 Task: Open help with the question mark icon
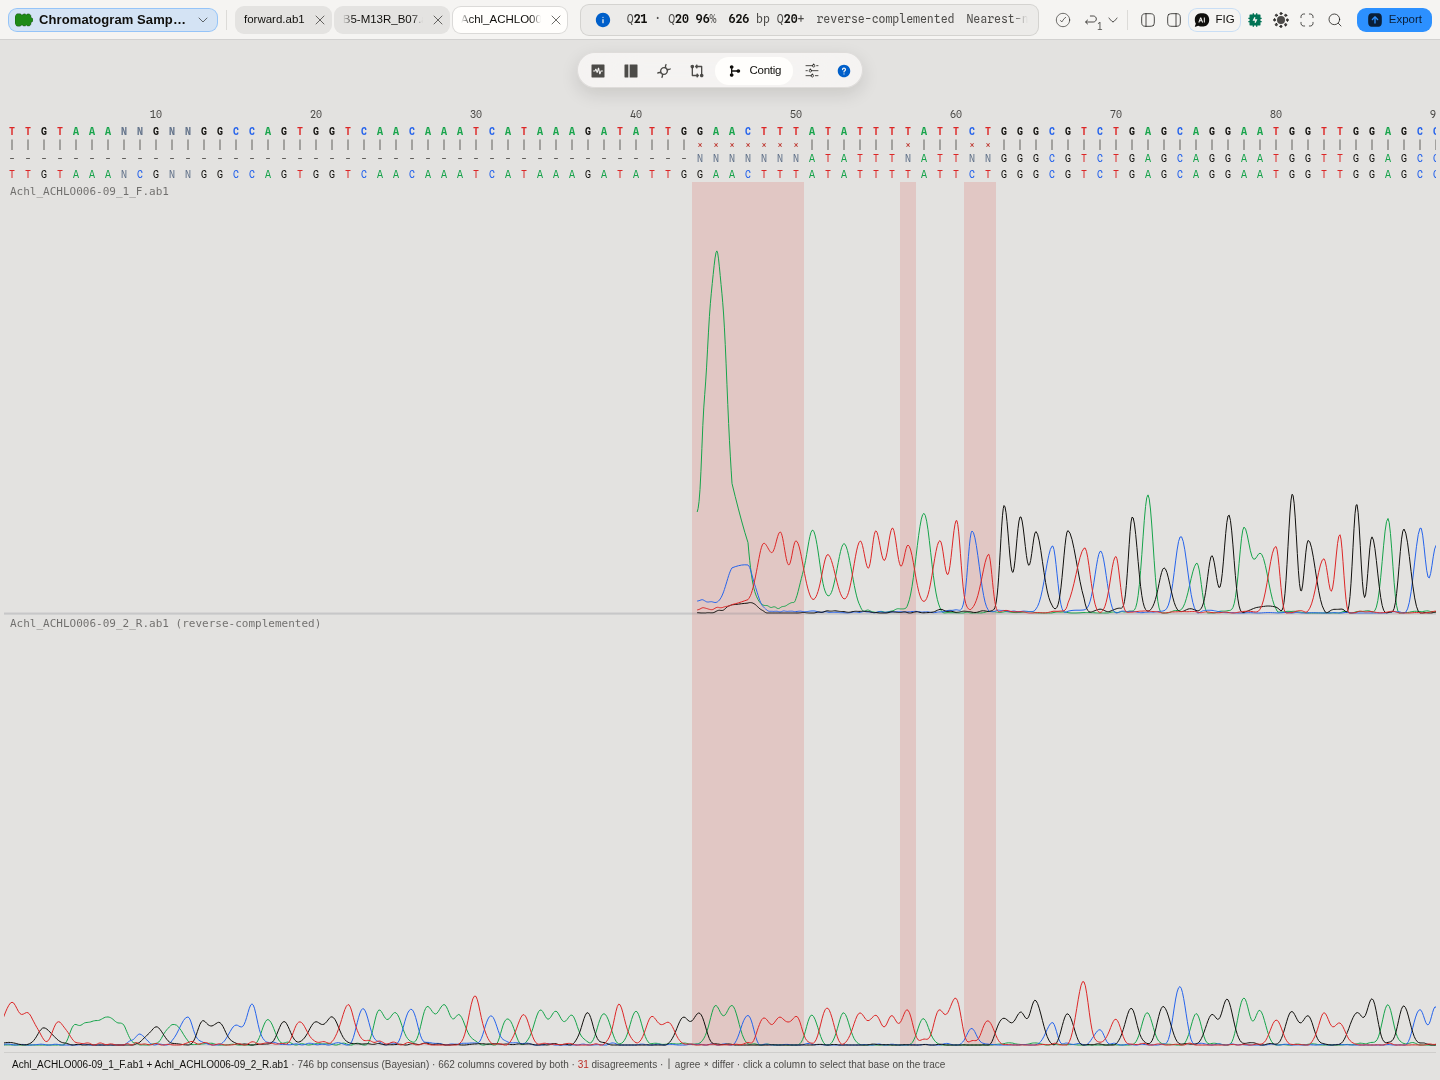click(x=844, y=71)
